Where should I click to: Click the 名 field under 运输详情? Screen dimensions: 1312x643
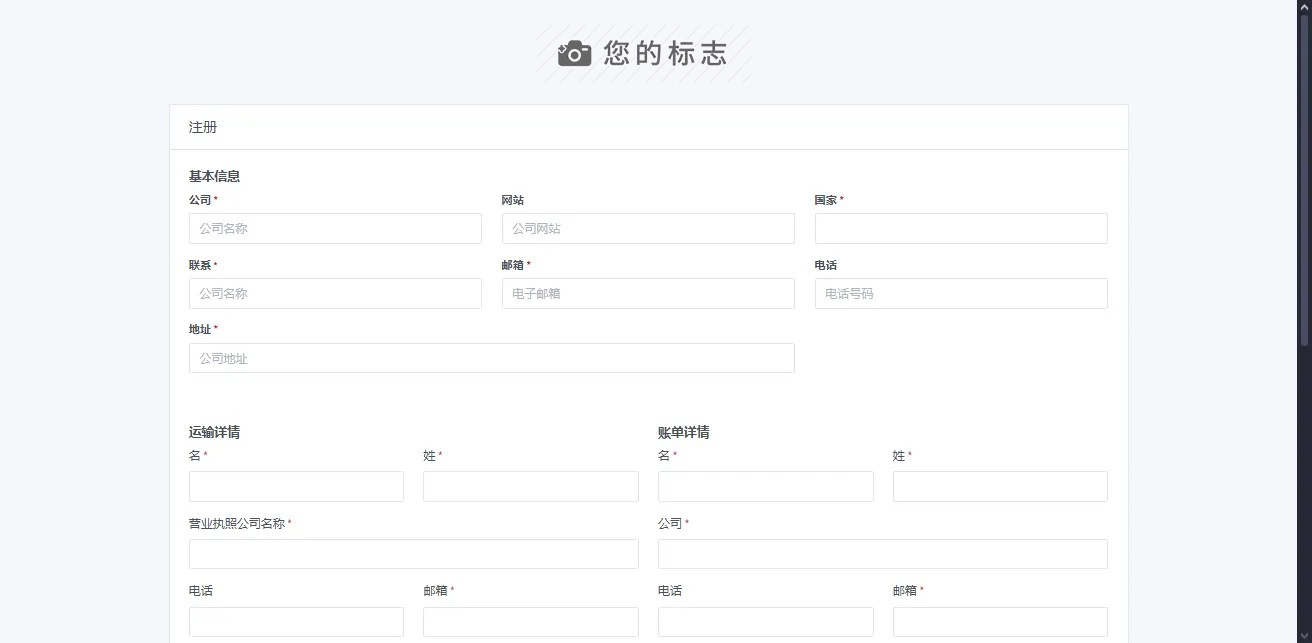coord(296,486)
